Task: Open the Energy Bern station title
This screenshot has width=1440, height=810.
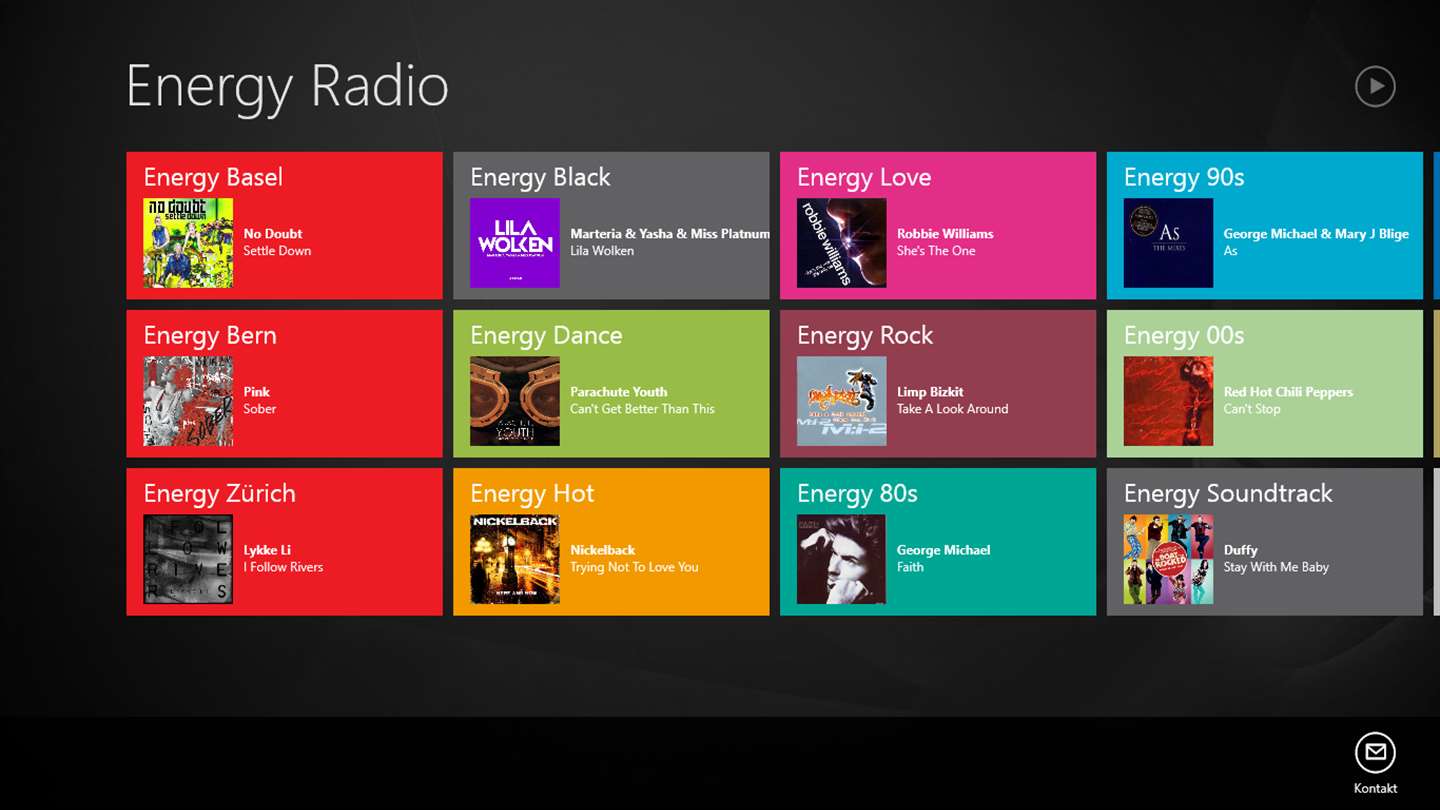Action: 210,336
